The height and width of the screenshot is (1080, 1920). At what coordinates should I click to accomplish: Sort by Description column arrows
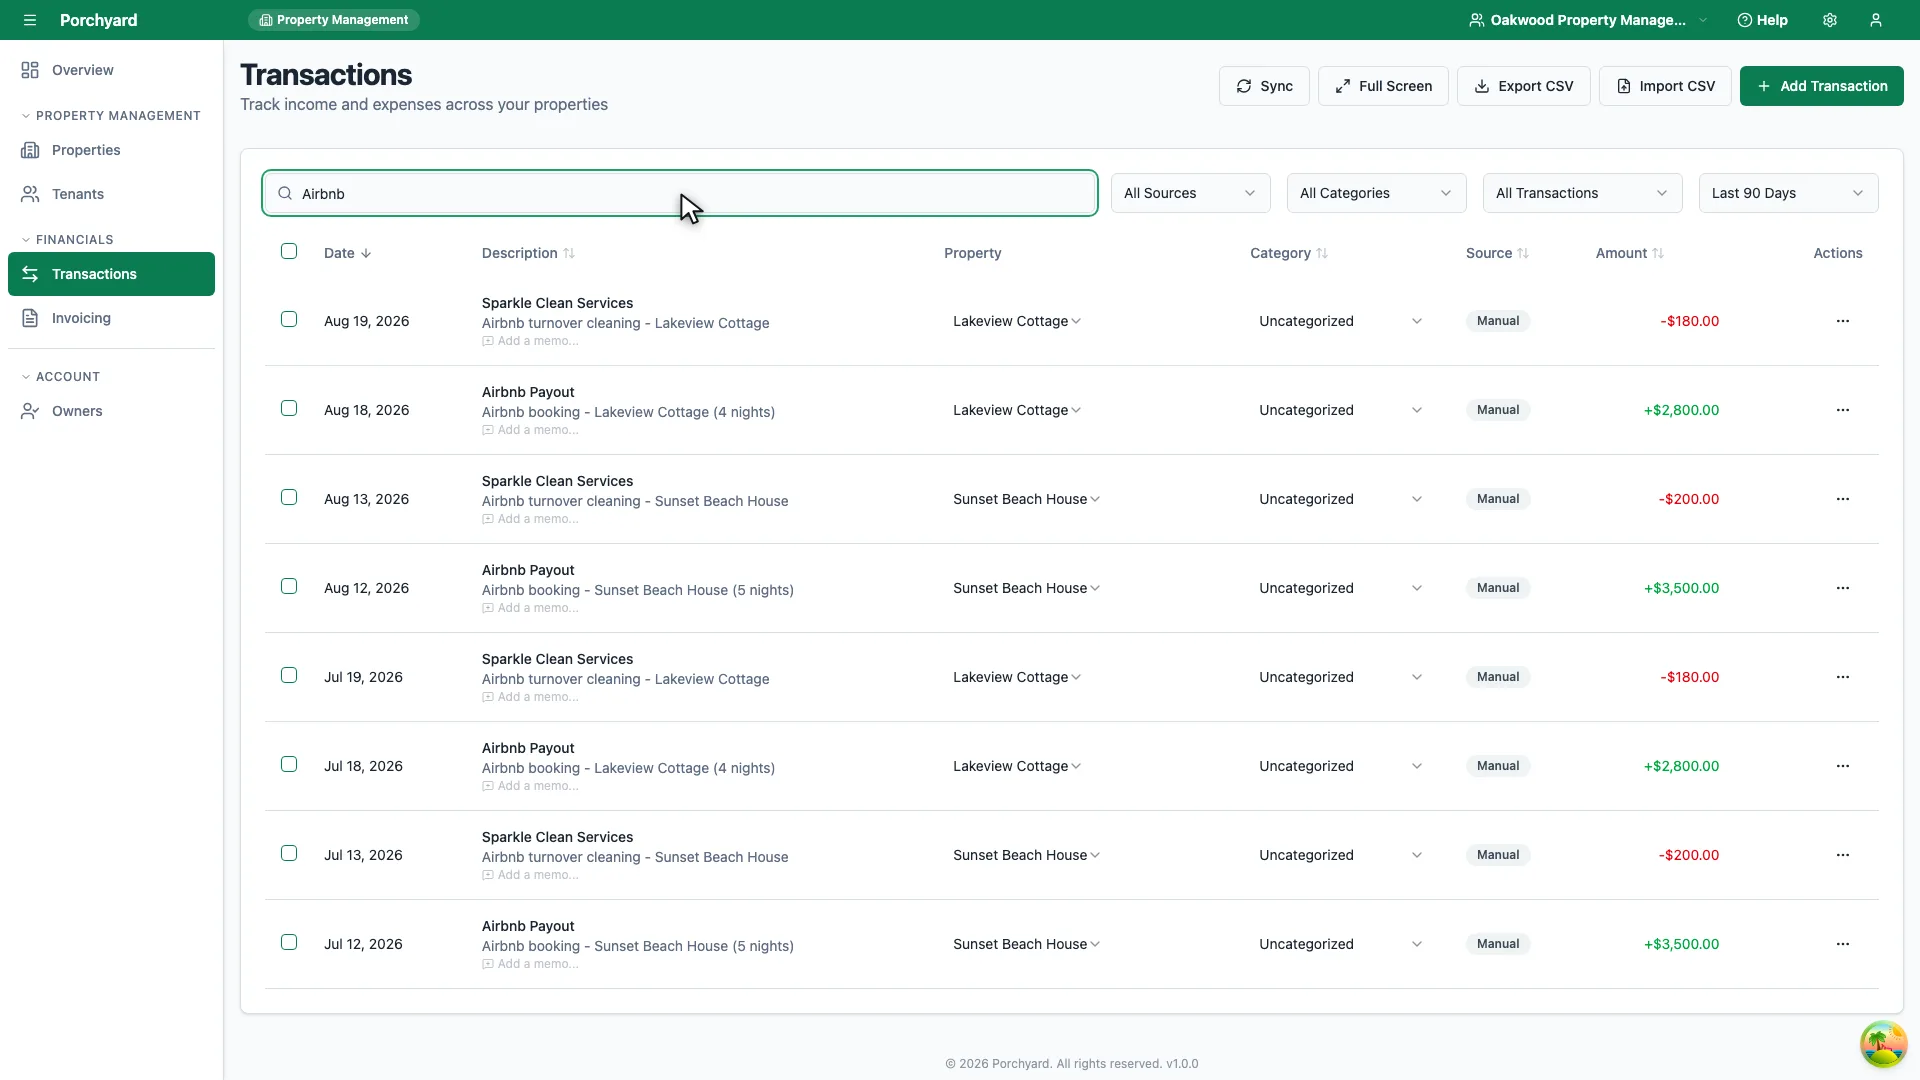pos(569,253)
